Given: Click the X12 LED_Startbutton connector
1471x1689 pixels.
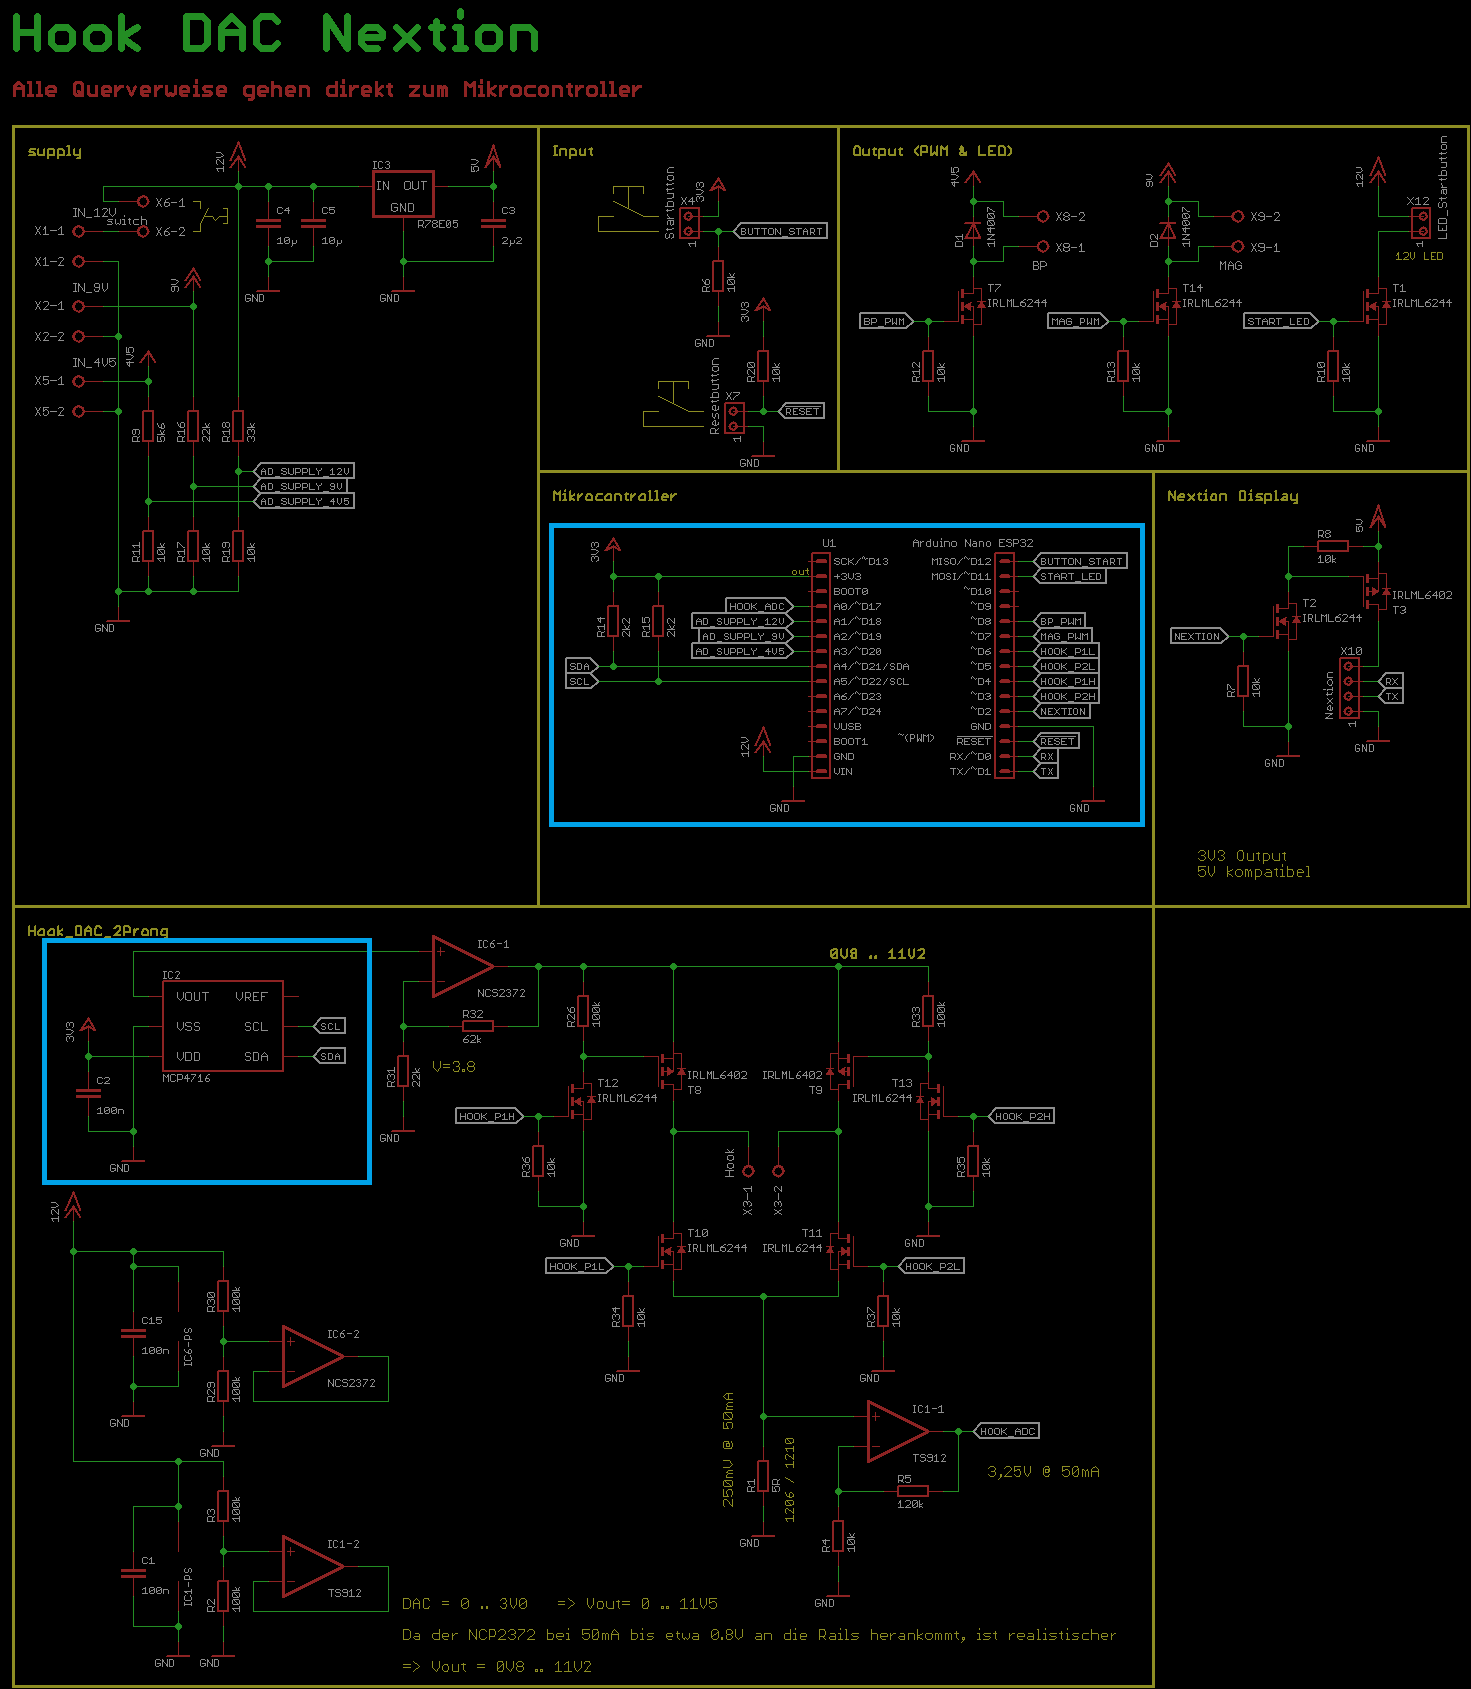Looking at the screenshot, I should pos(1420,223).
